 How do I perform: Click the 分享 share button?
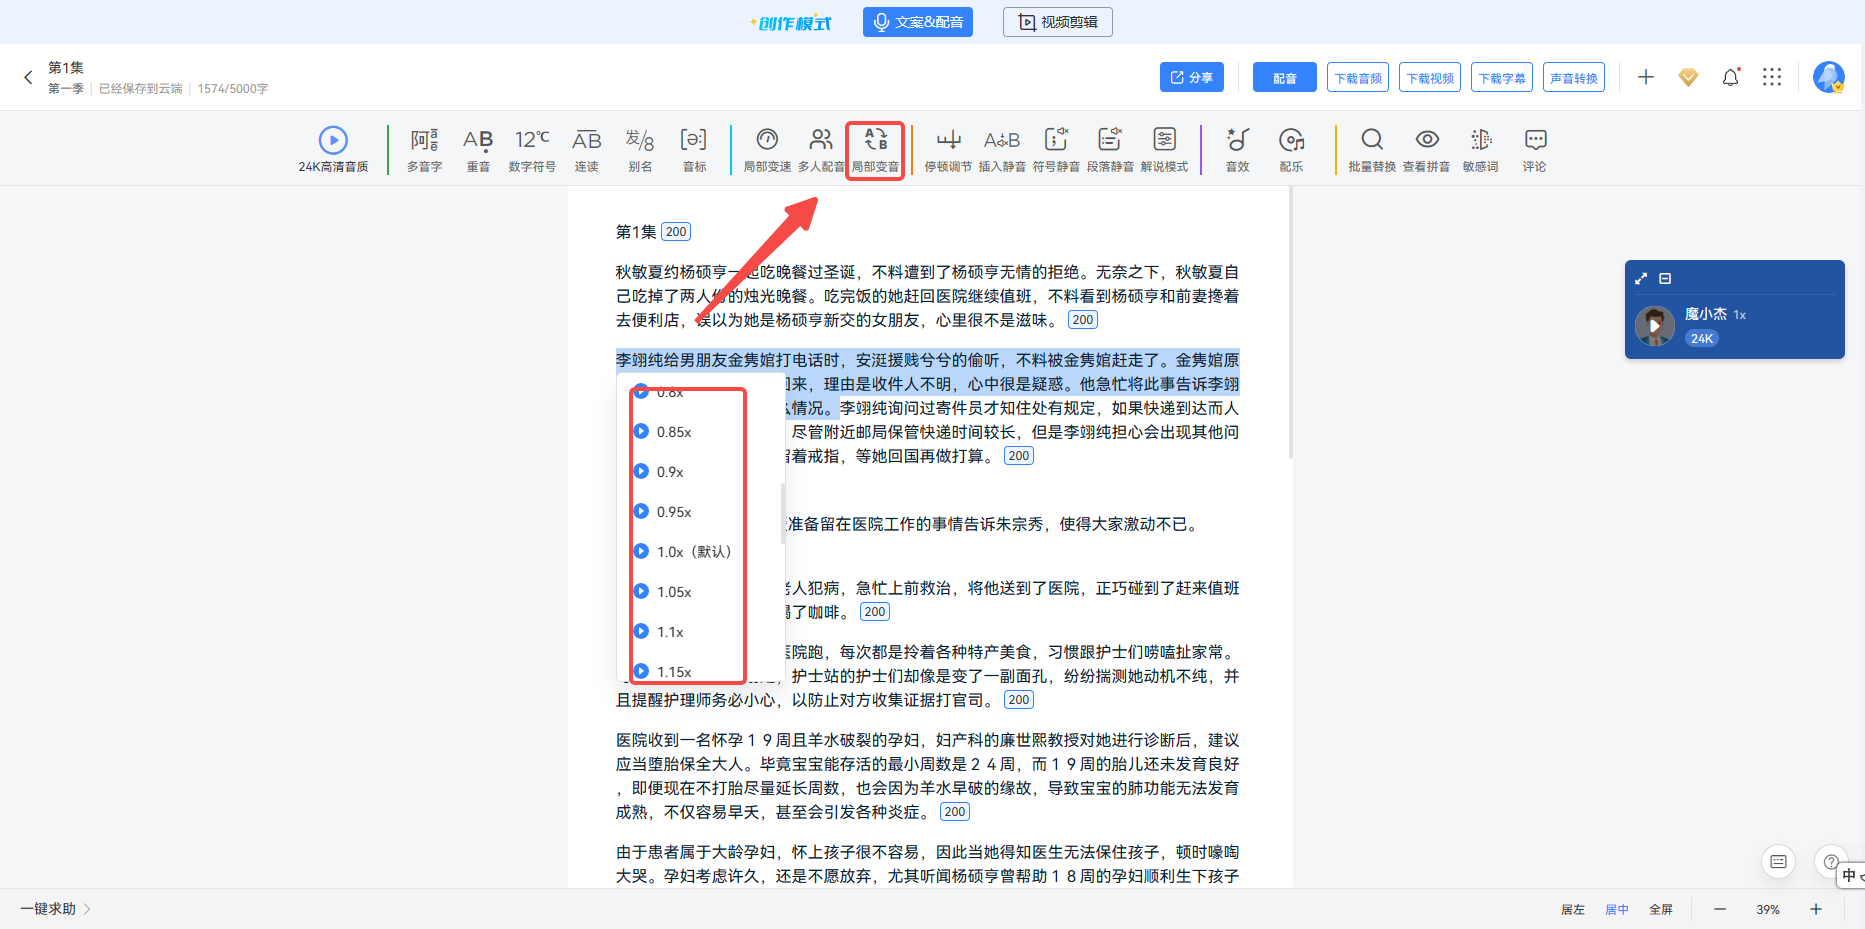tap(1192, 77)
